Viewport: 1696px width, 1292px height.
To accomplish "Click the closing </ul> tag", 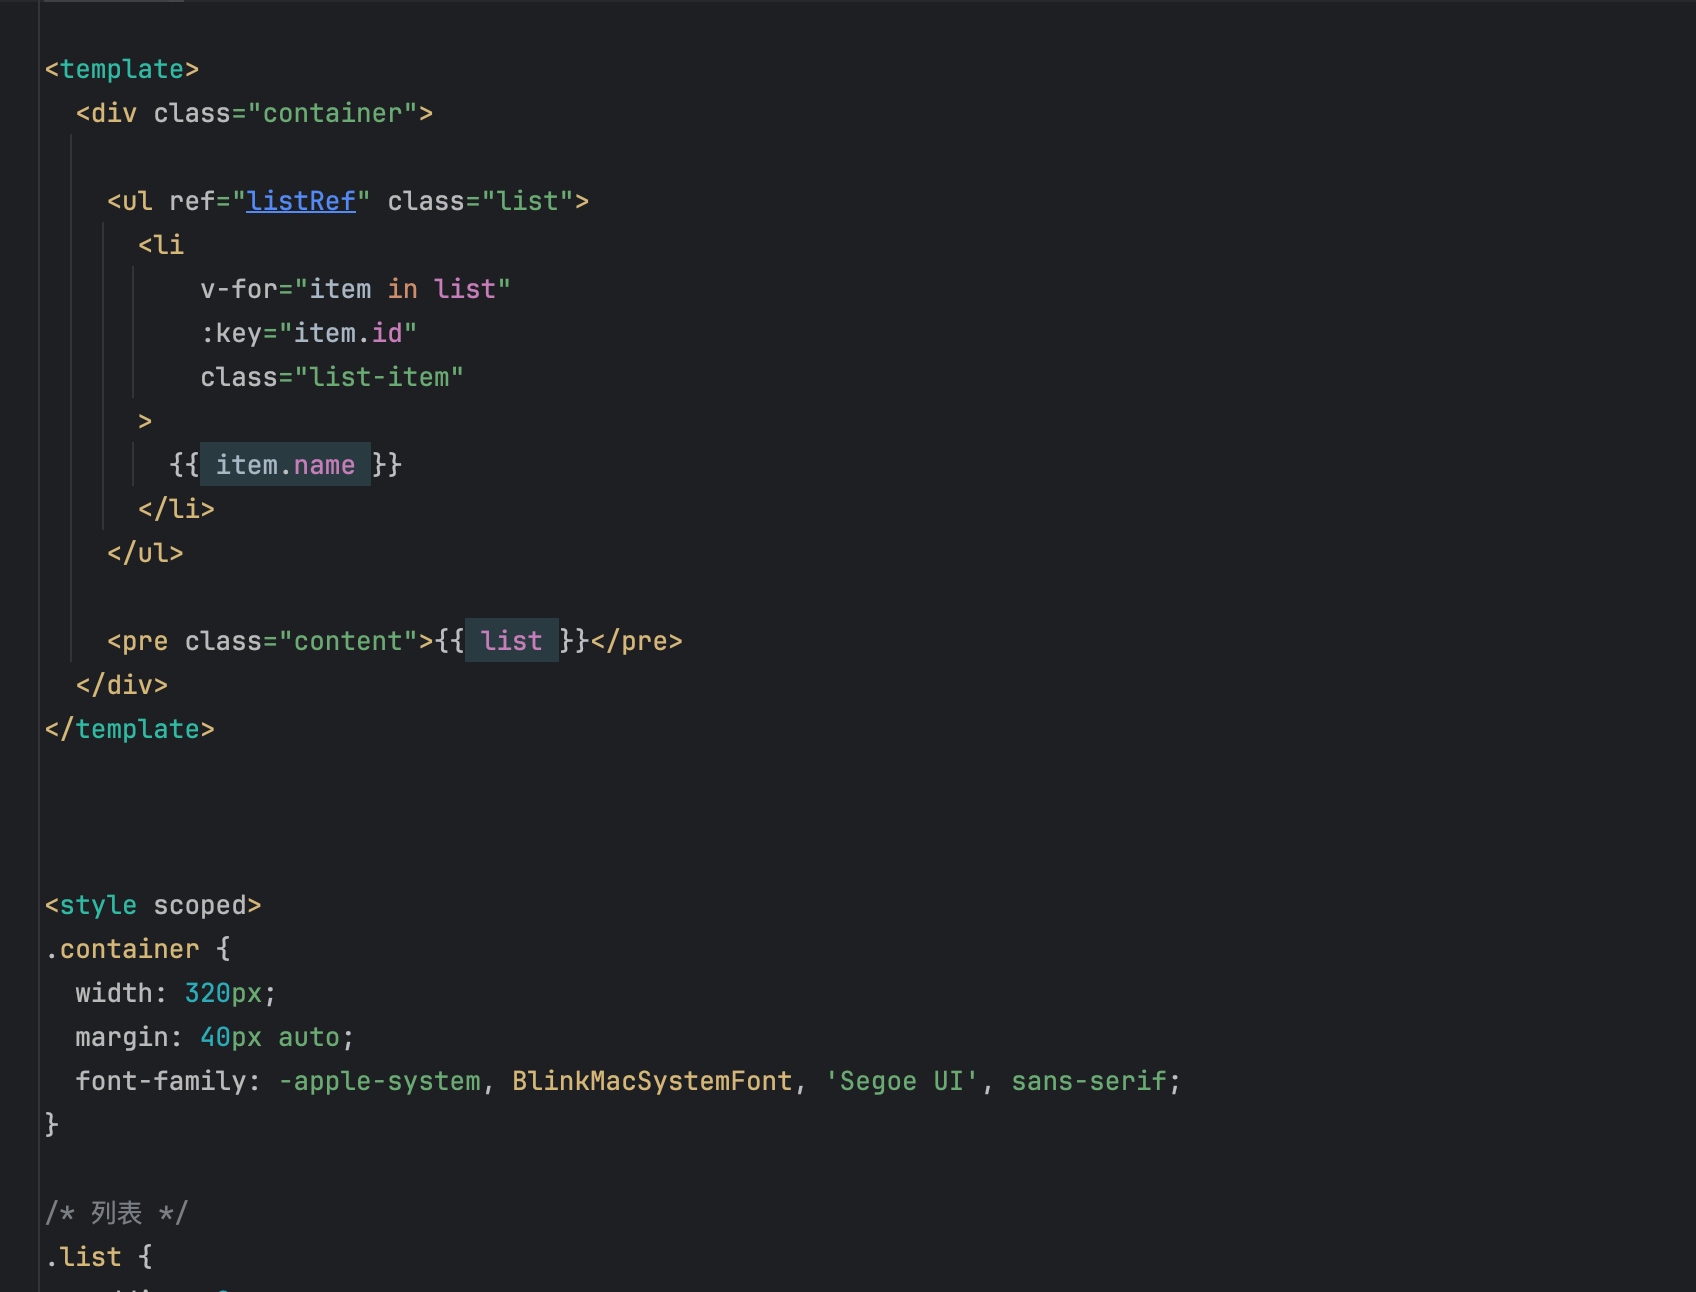I will point(145,553).
